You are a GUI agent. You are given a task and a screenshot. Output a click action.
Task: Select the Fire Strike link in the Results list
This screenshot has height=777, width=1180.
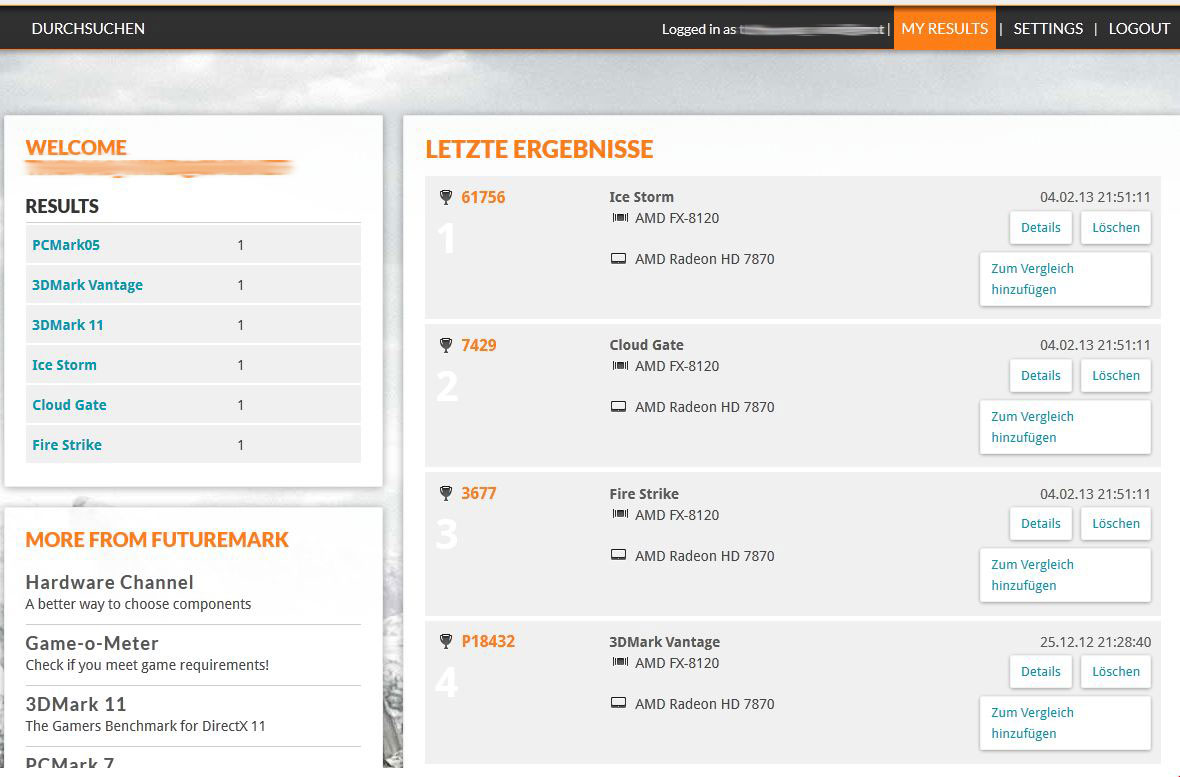tap(67, 444)
